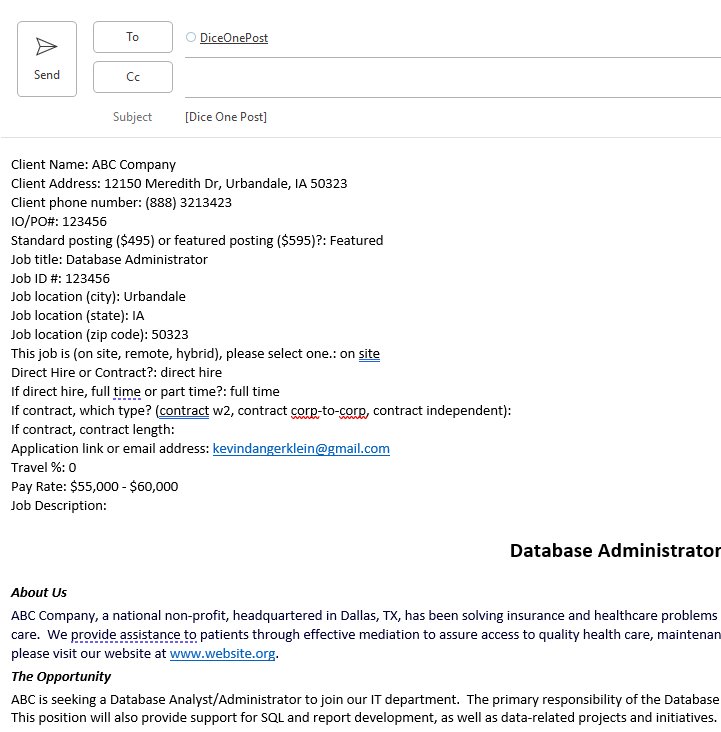Viewport: 721px width, 732px height.
Task: Click the Client phone number line
Action: (121, 203)
